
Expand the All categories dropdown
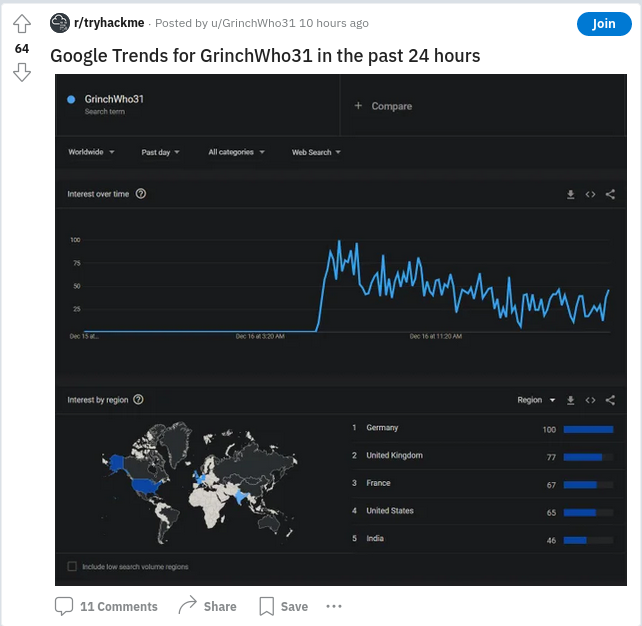(x=237, y=152)
